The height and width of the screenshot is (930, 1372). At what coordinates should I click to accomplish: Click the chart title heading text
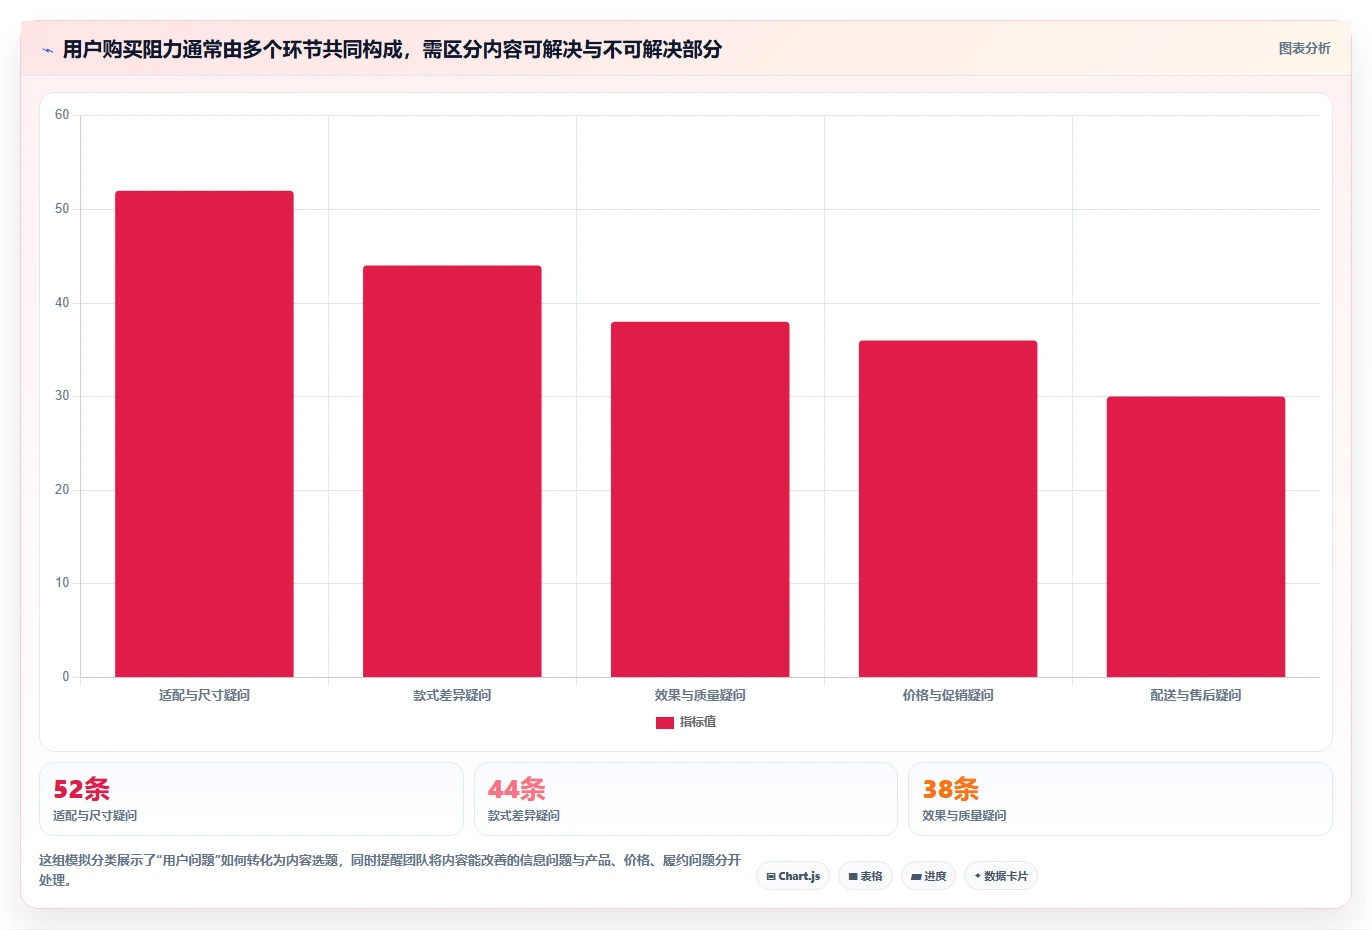pyautogui.click(x=392, y=49)
